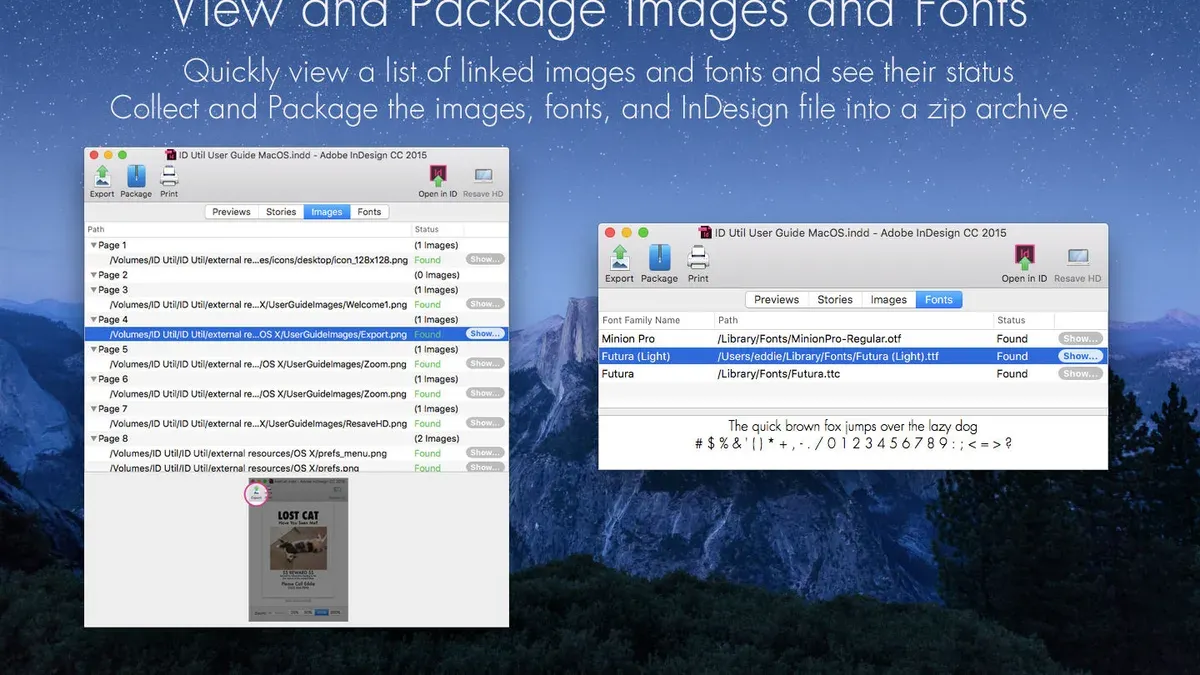The width and height of the screenshot is (1200, 675).
Task: Collapse the Page 7 disclosure triangle
Action: coord(94,409)
